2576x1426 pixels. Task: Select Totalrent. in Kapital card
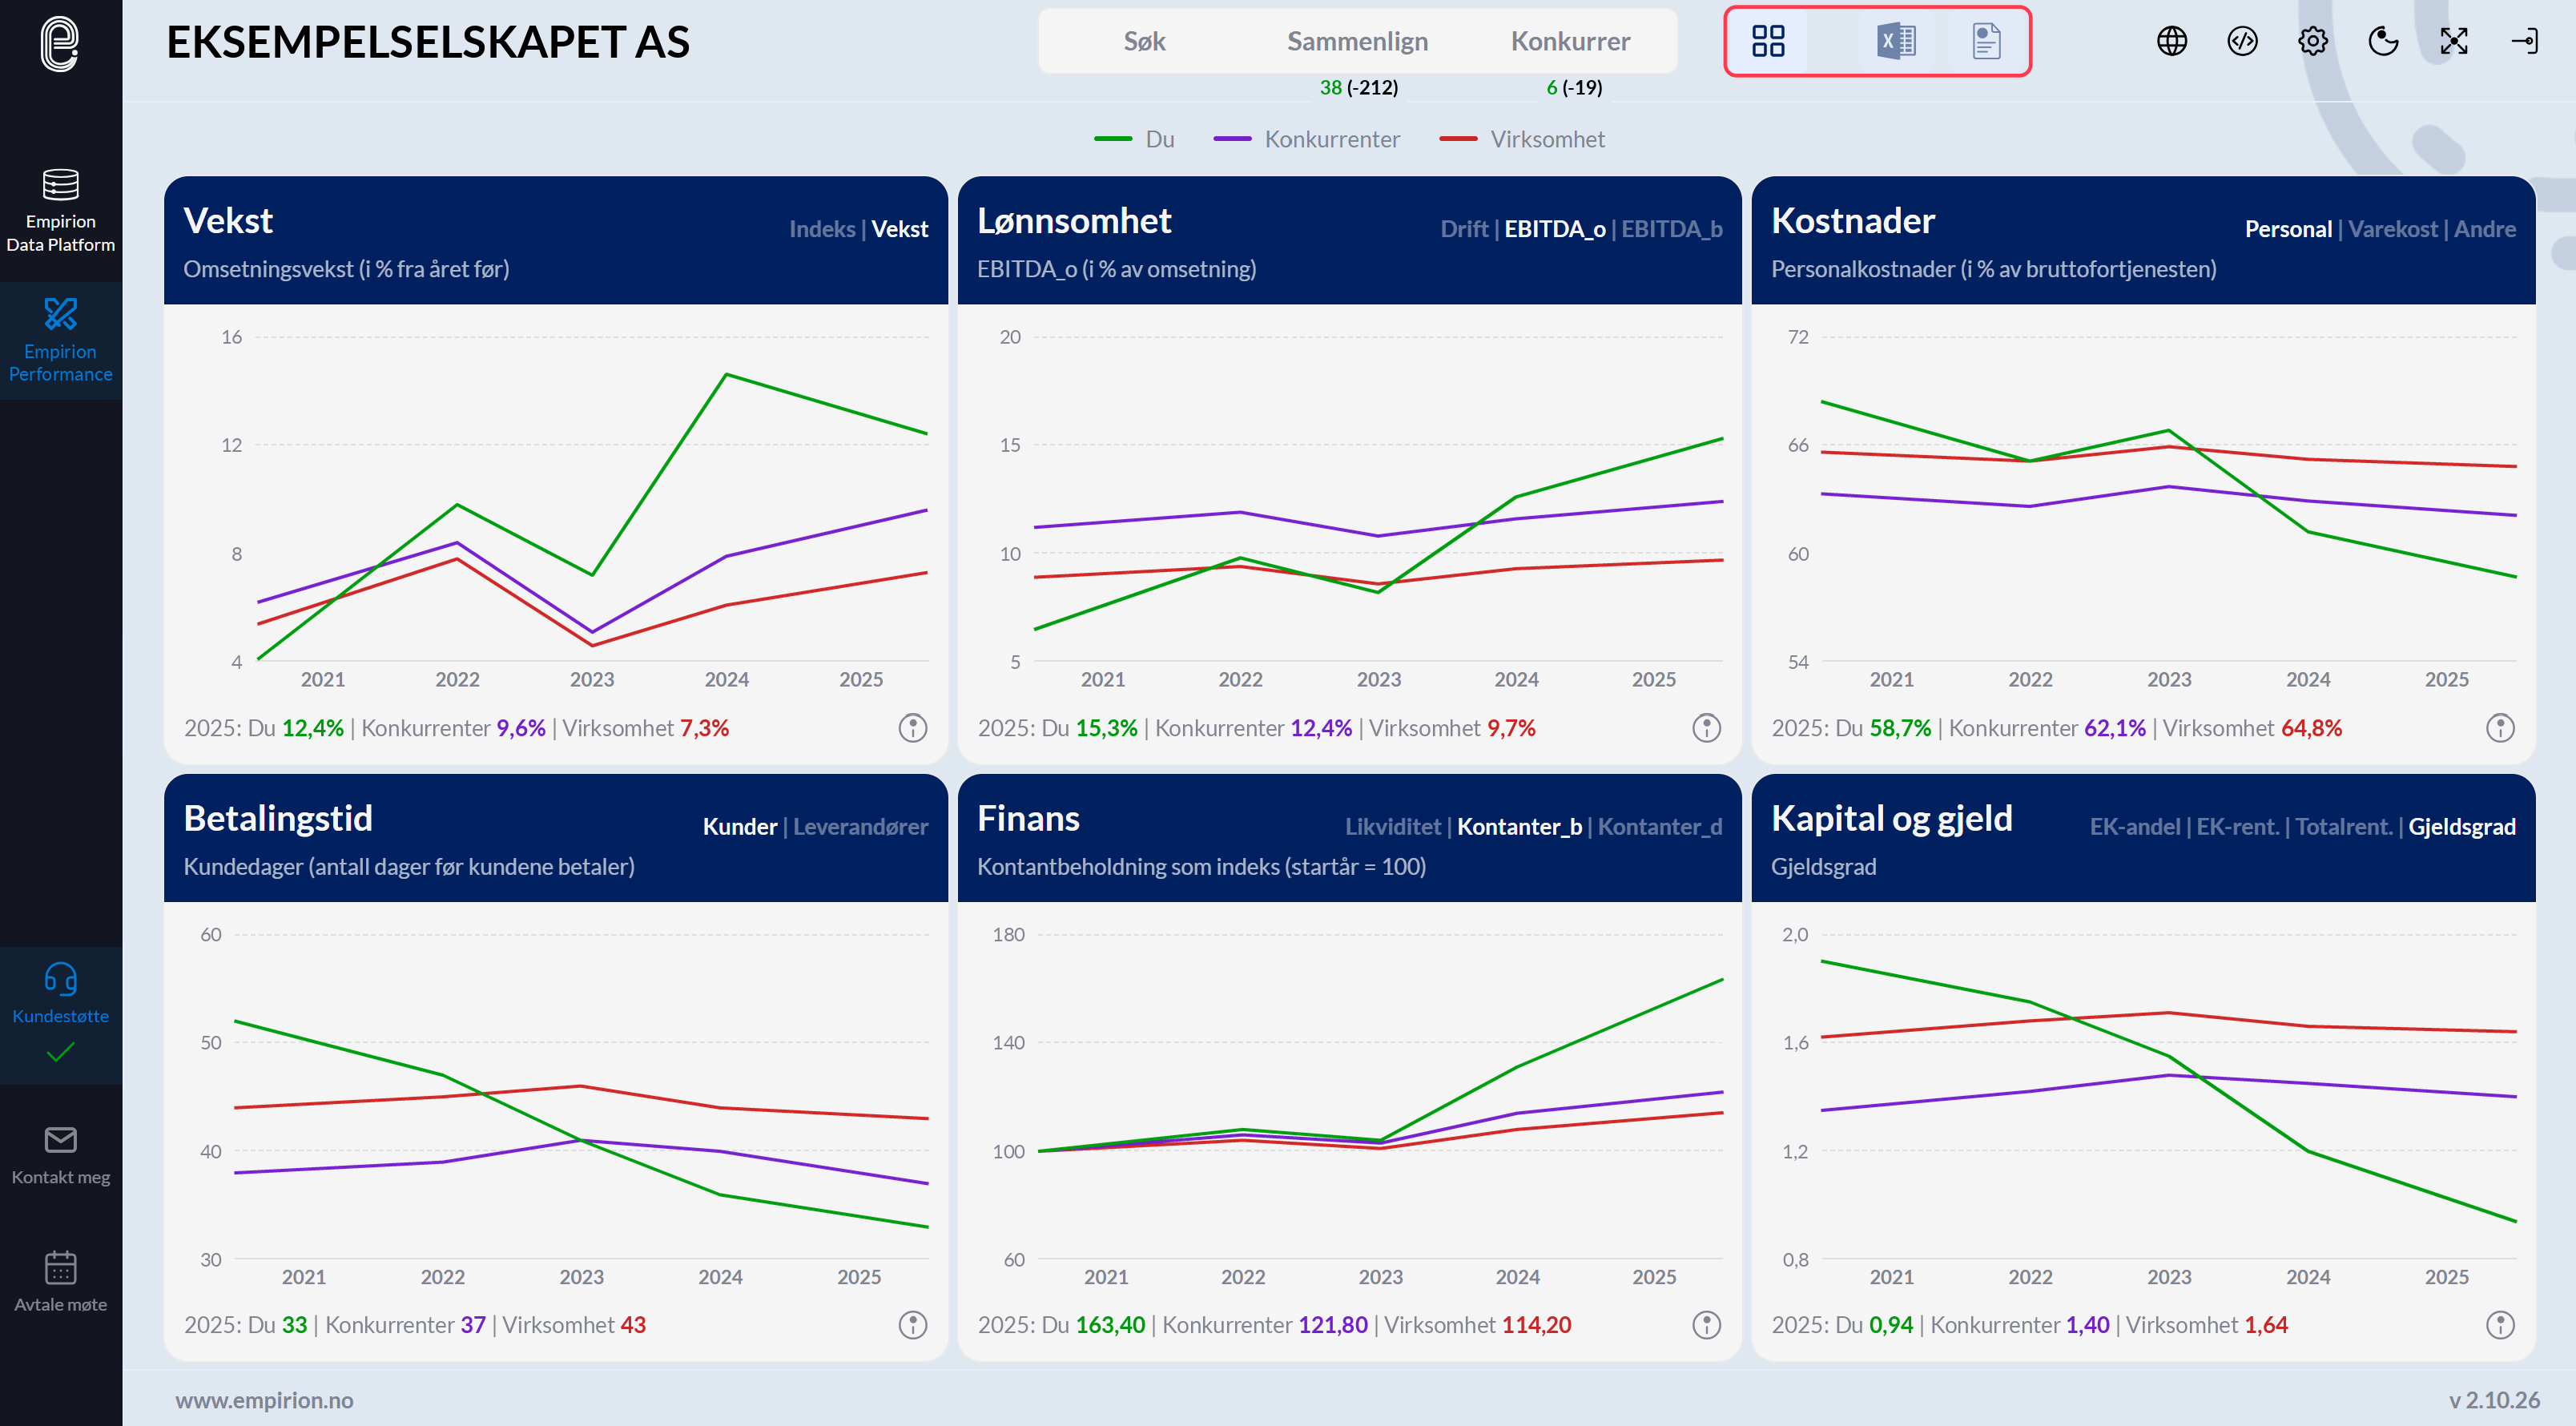pyautogui.click(x=2343, y=827)
